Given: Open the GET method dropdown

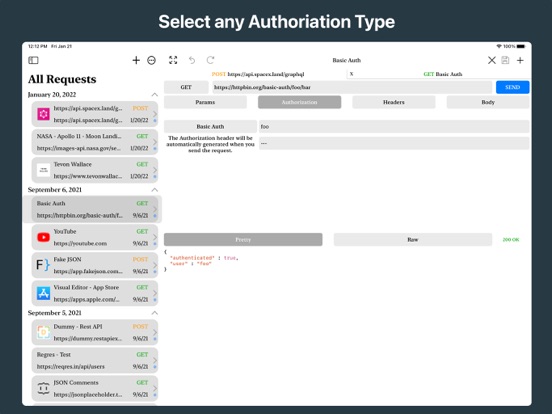Looking at the screenshot, I should click(x=186, y=87).
